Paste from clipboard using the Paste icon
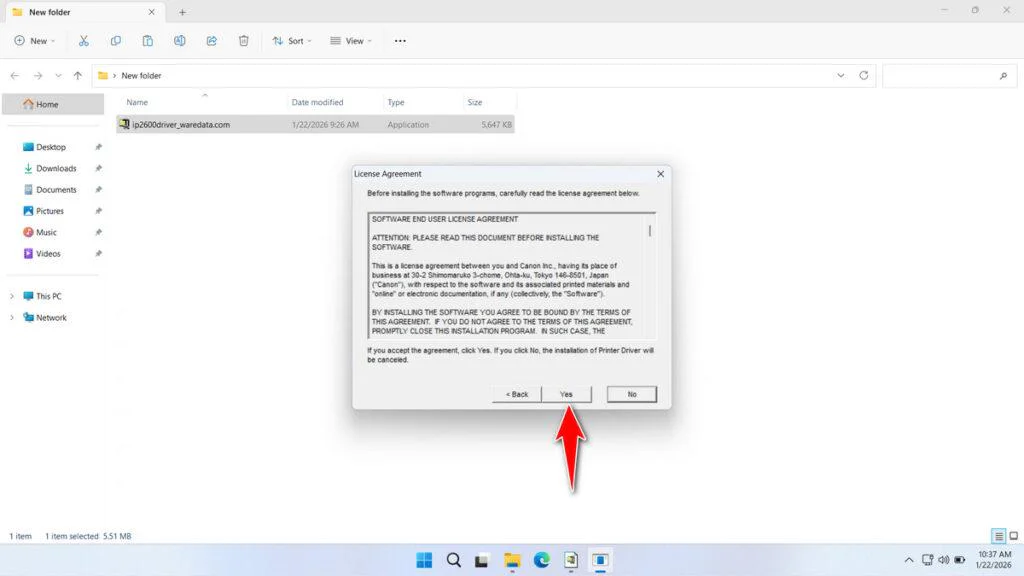The image size is (1024, 576). 148,41
